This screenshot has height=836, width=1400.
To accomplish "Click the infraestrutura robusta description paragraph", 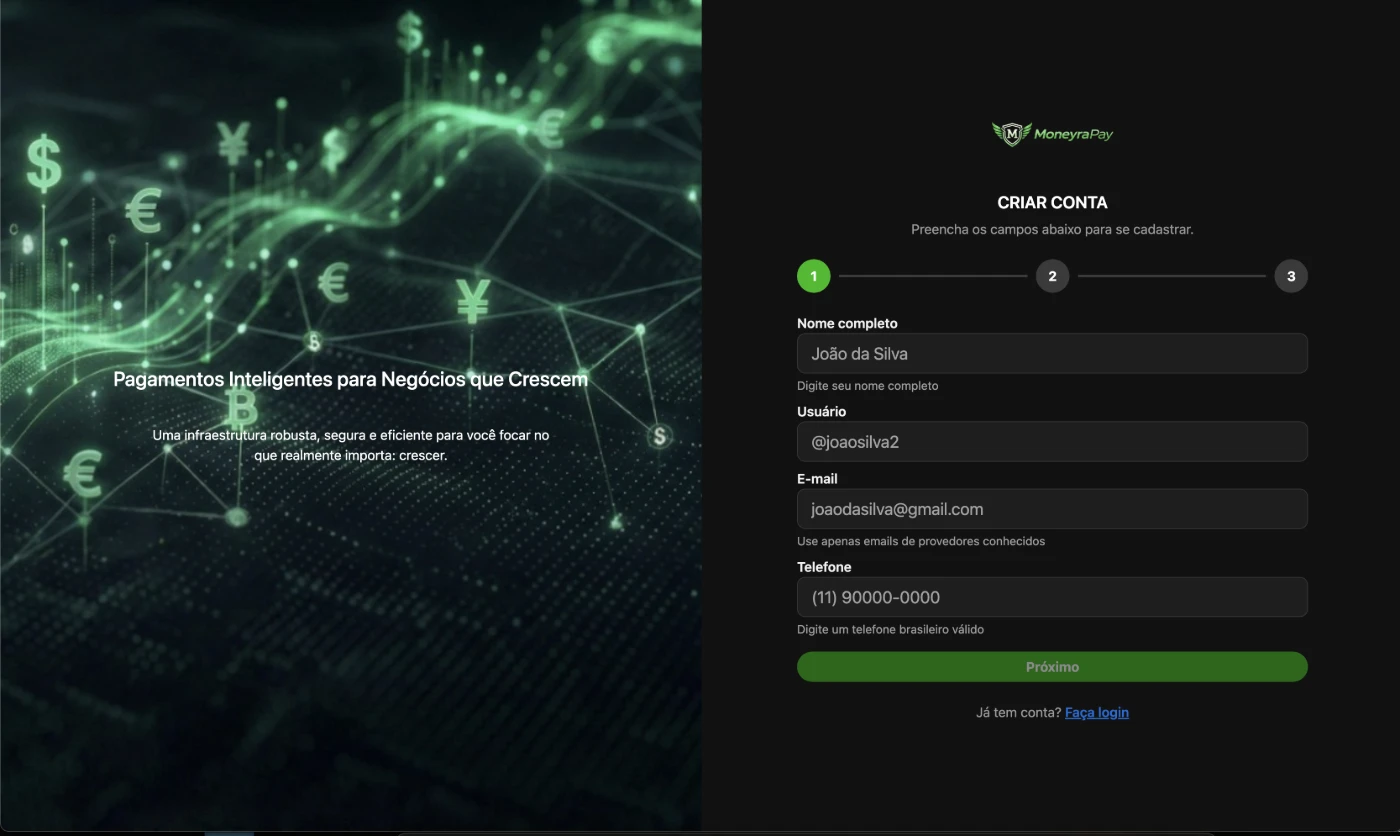I will (350, 445).
